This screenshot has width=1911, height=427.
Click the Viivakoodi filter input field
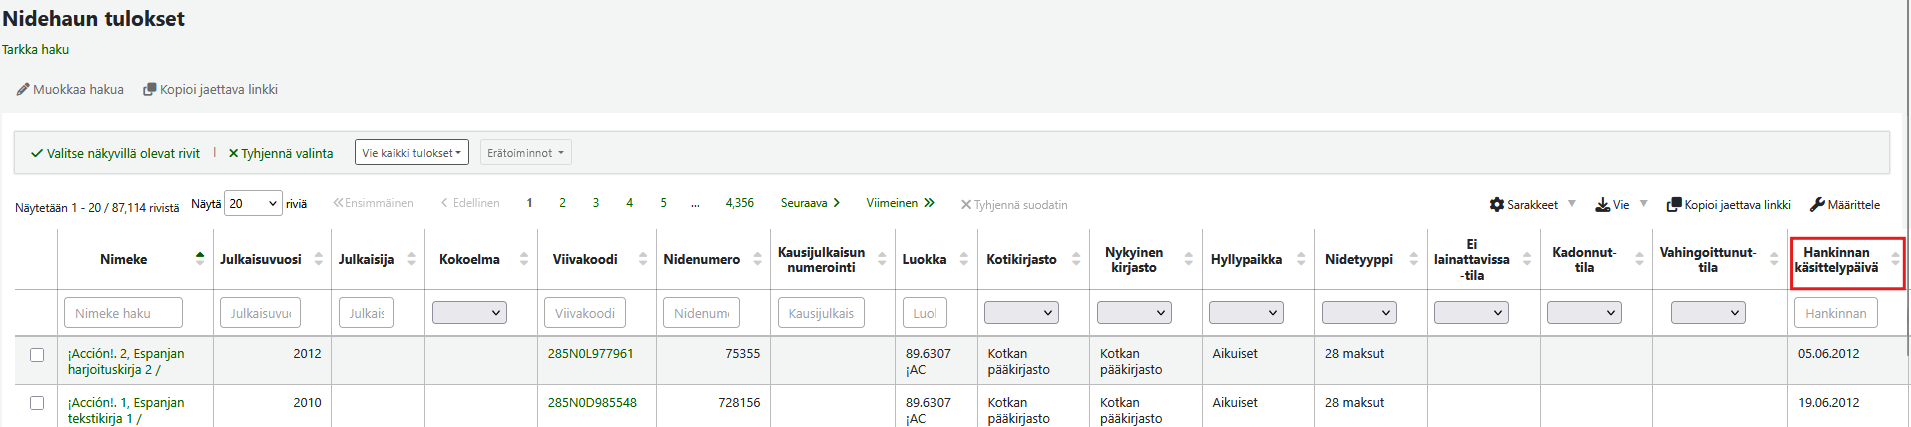click(x=585, y=313)
